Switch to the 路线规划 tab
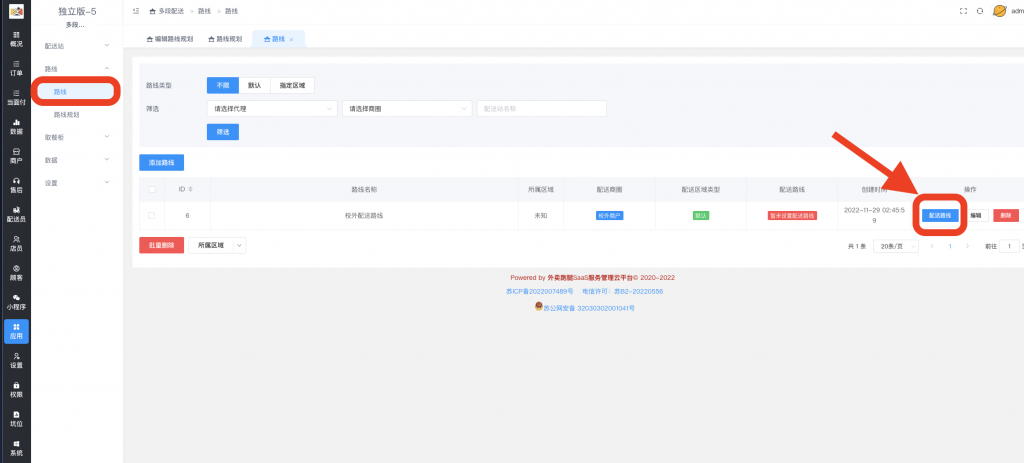 pyautogui.click(x=226, y=39)
